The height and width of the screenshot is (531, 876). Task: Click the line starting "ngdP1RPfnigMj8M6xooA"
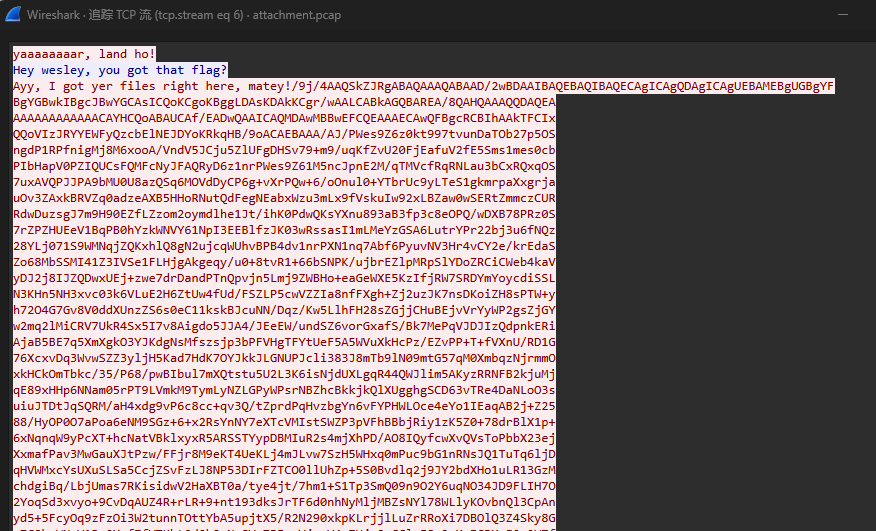[284, 150]
